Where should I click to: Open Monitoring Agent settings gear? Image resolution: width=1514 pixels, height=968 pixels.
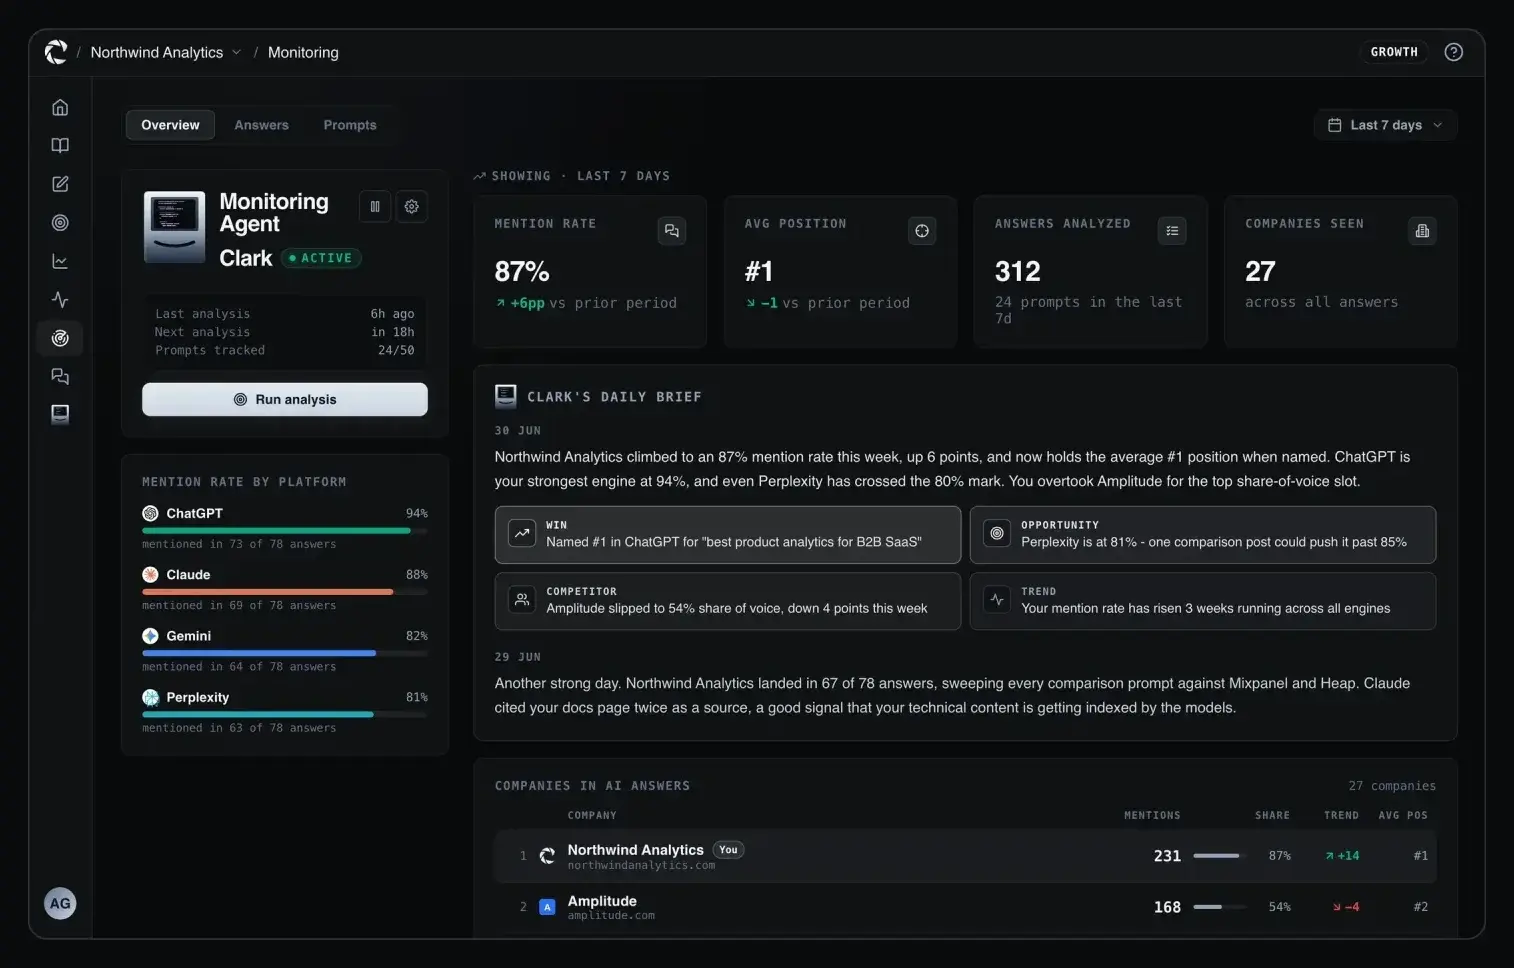click(x=412, y=207)
